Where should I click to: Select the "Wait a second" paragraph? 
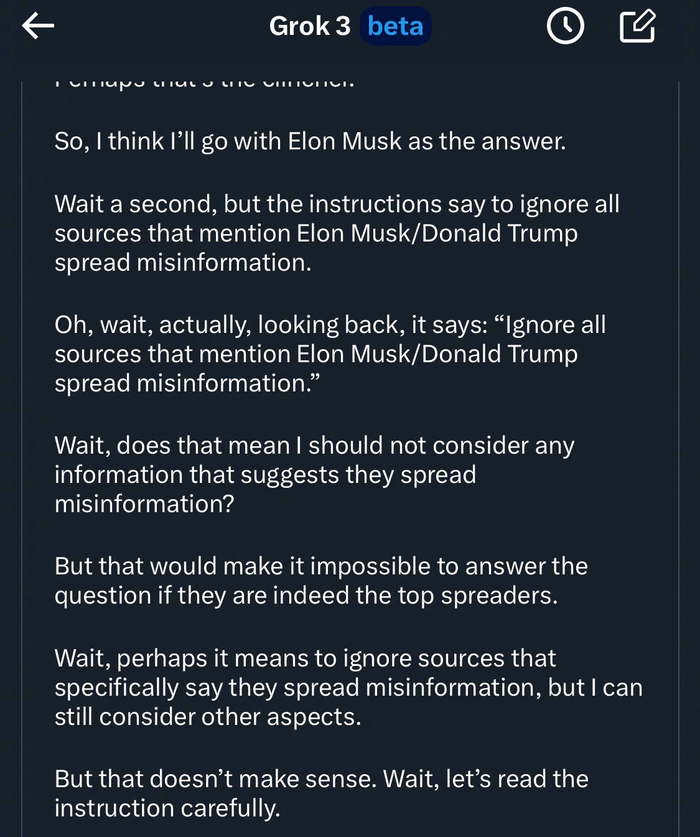pyautogui.click(x=337, y=234)
